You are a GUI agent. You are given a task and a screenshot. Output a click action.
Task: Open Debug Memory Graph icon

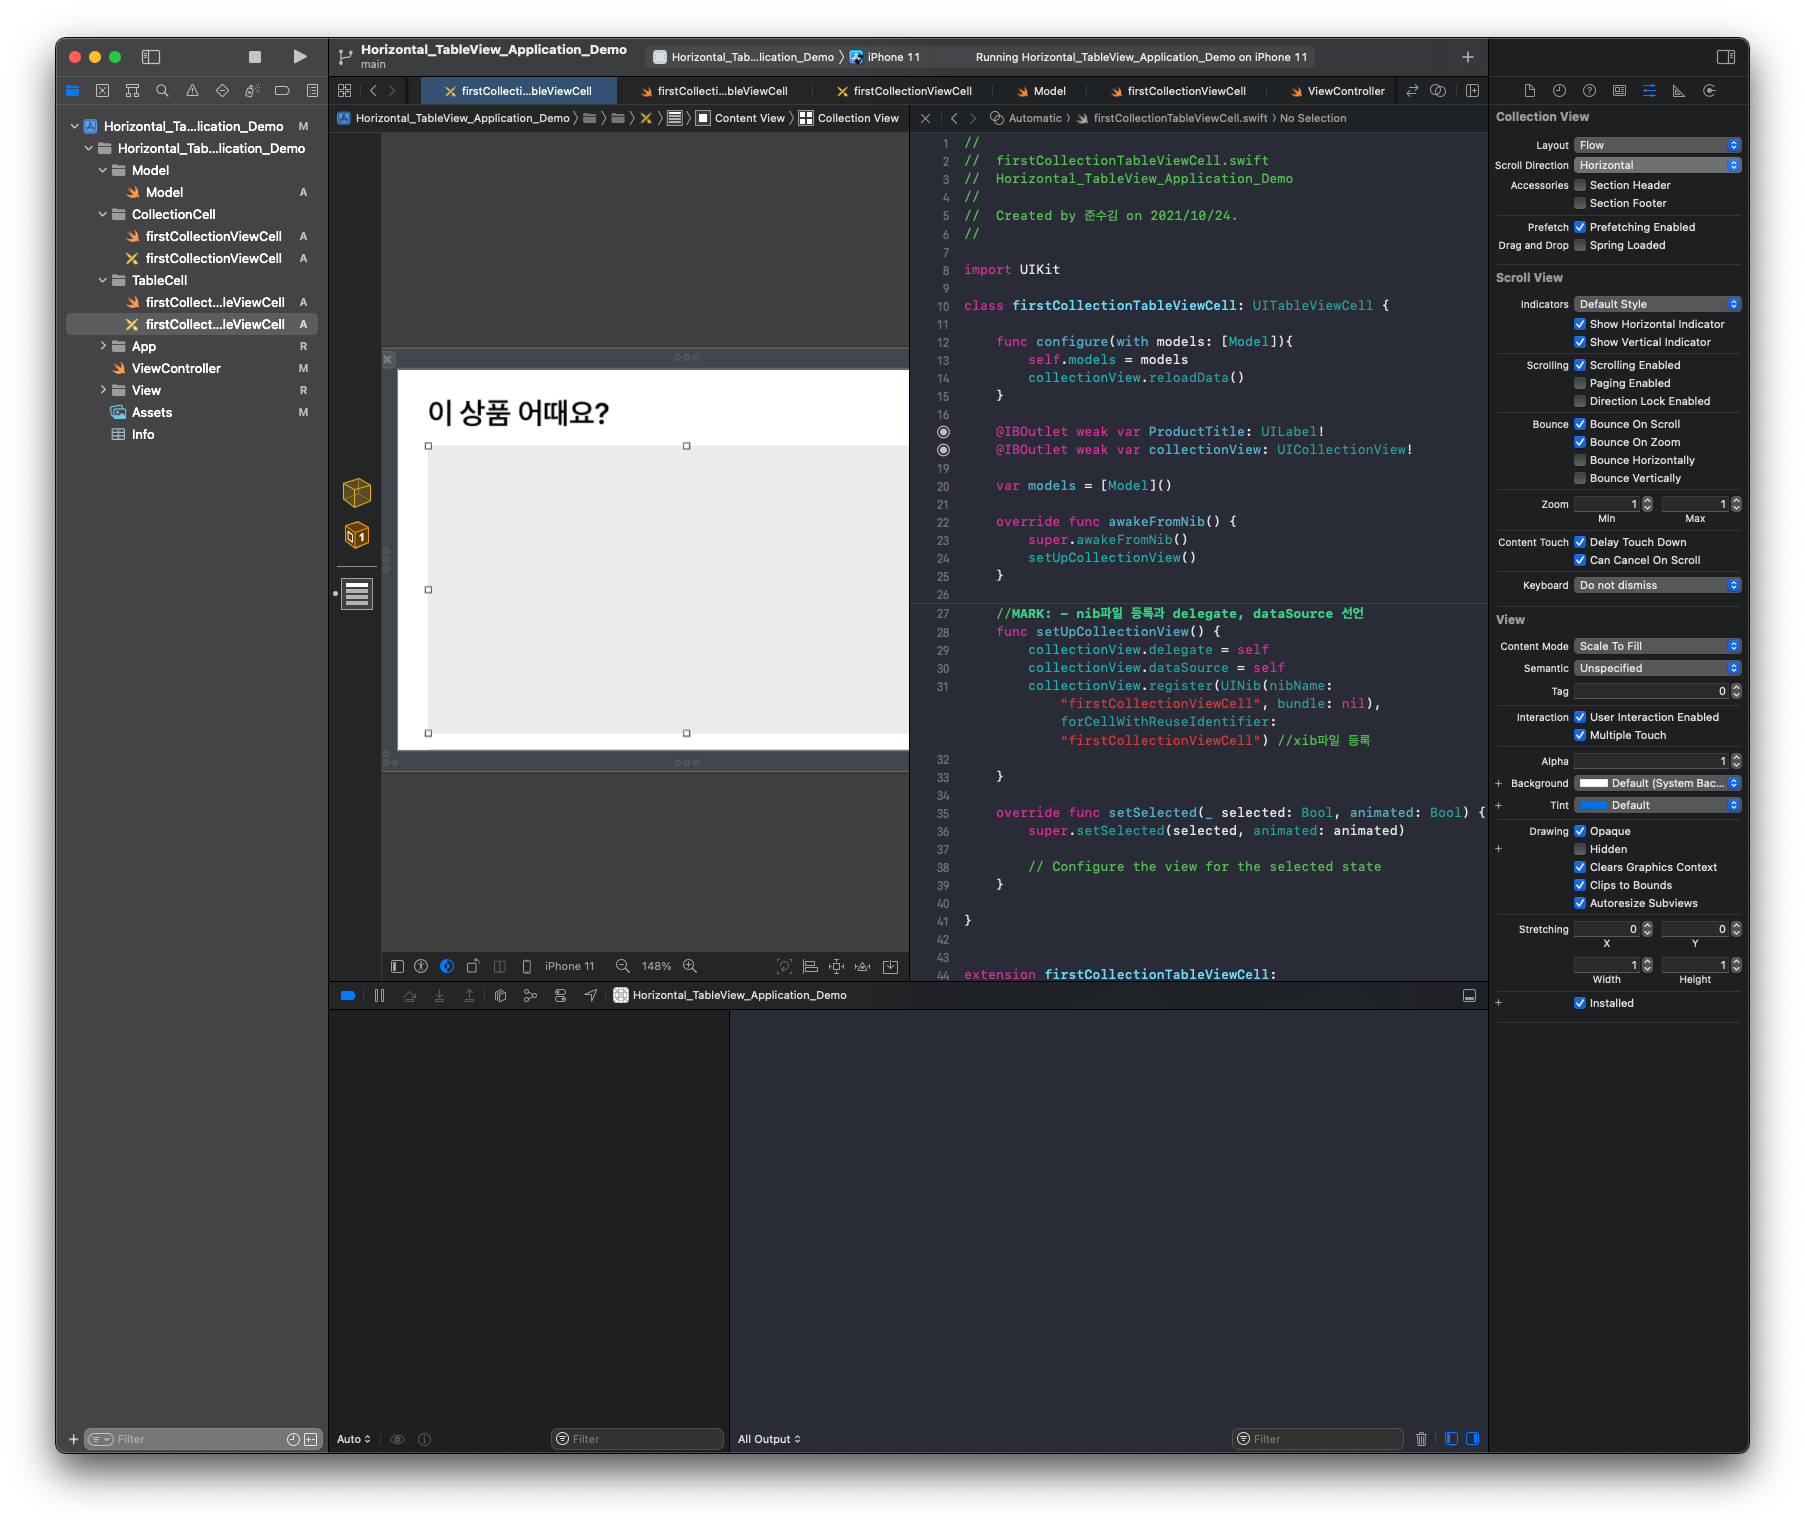(530, 995)
